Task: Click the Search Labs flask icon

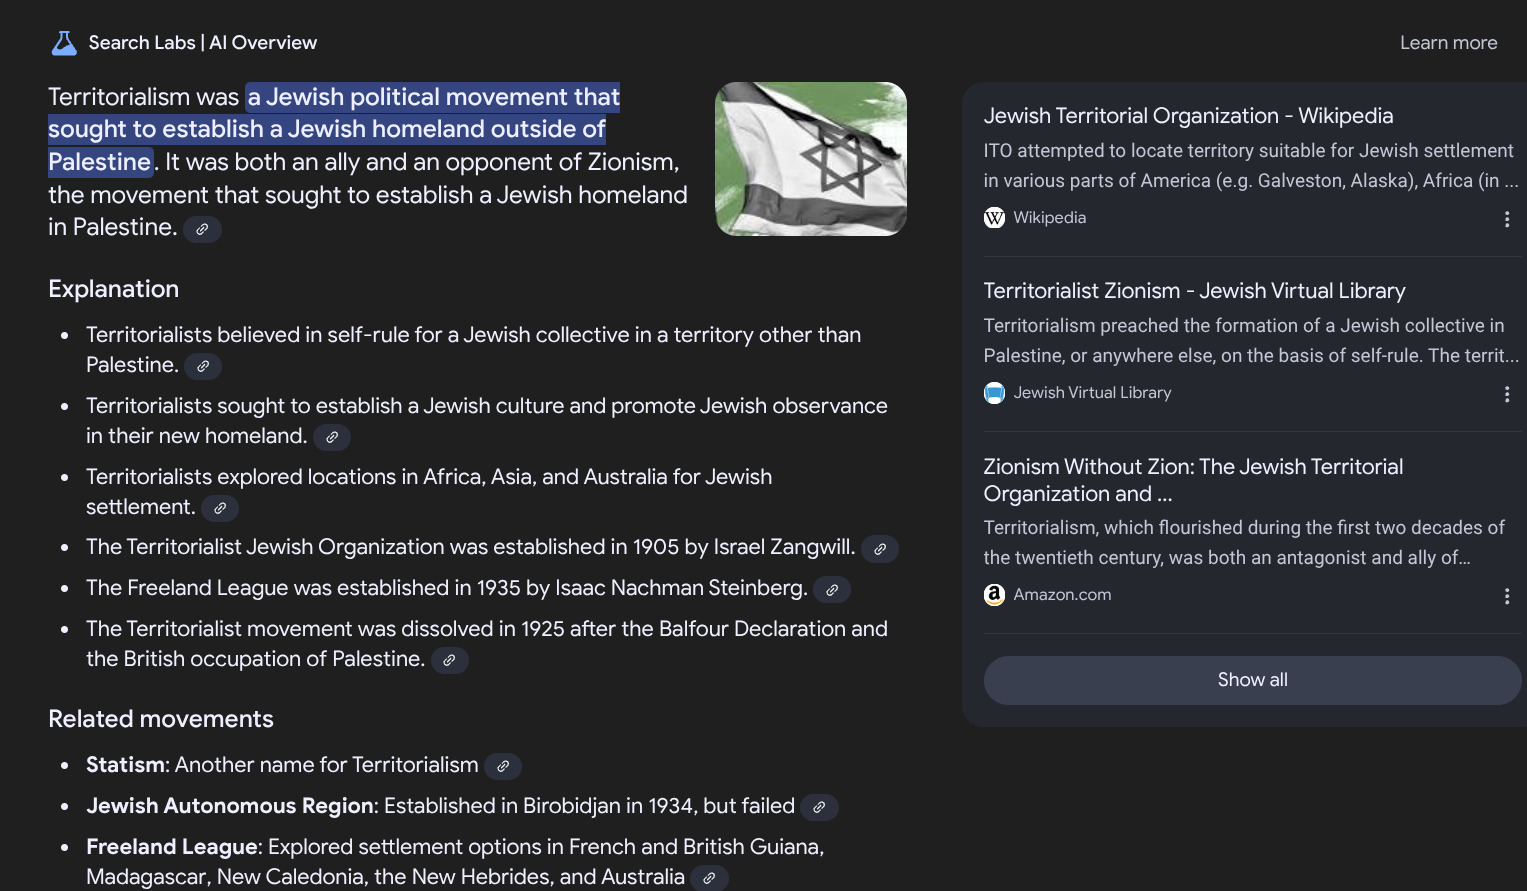Action: (64, 43)
